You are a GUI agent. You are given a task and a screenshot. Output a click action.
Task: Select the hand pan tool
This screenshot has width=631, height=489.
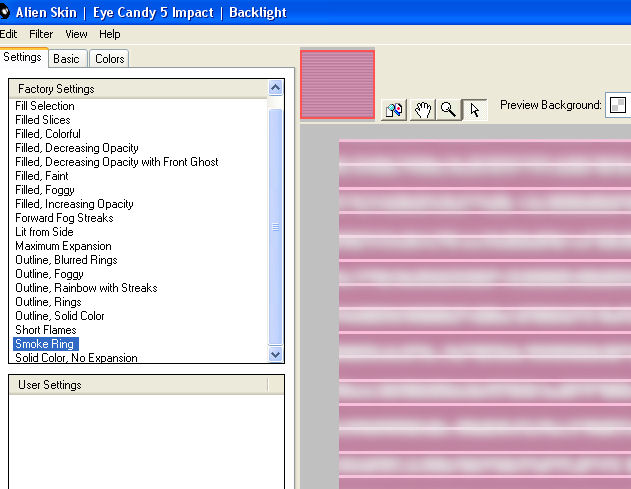422,109
